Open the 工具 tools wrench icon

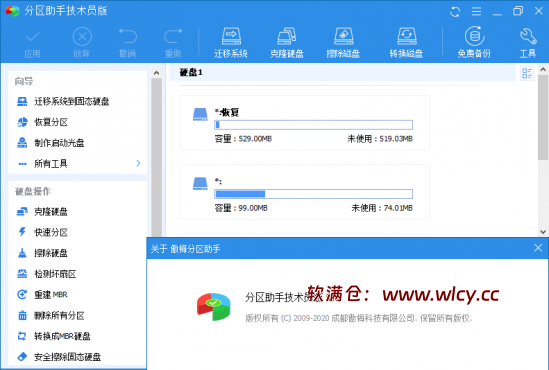[528, 43]
